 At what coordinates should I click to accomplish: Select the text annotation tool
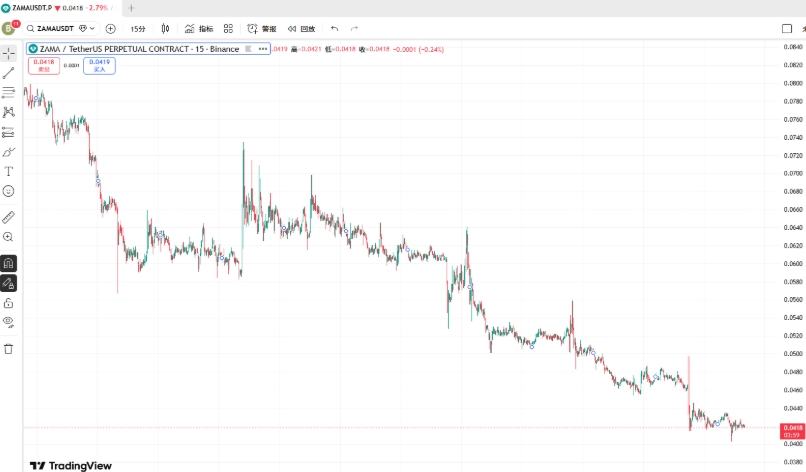(8, 171)
